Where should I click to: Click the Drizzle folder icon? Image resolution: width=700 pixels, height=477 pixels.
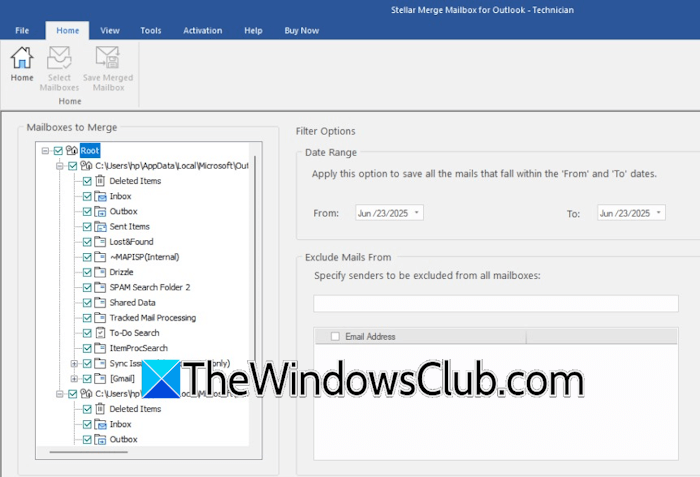(x=100, y=272)
